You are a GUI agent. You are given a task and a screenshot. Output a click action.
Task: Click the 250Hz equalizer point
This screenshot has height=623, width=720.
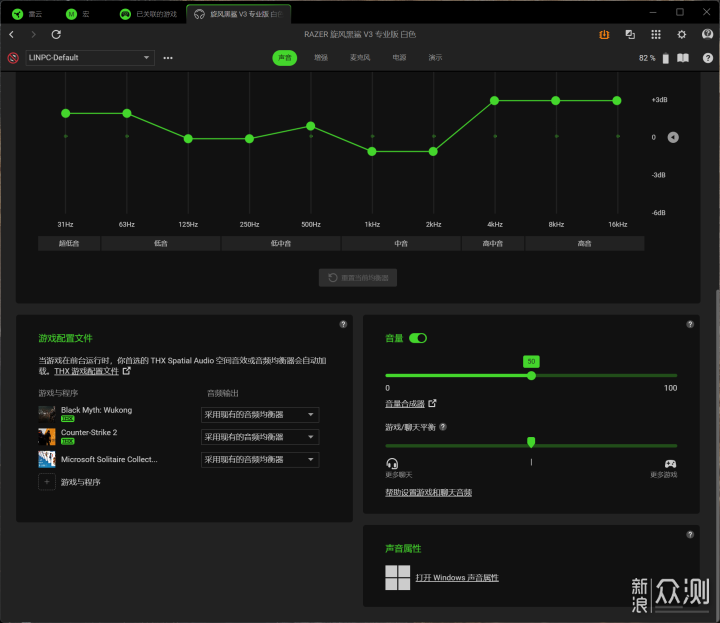point(249,139)
